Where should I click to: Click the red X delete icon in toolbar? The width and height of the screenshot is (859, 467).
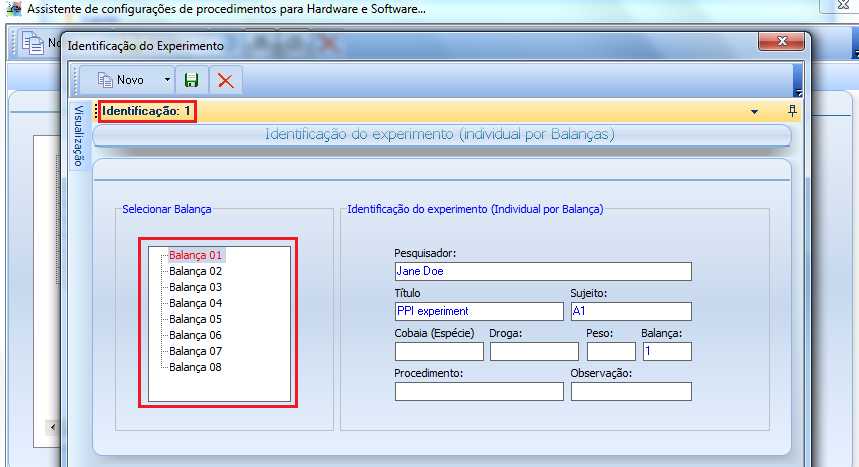(x=225, y=81)
